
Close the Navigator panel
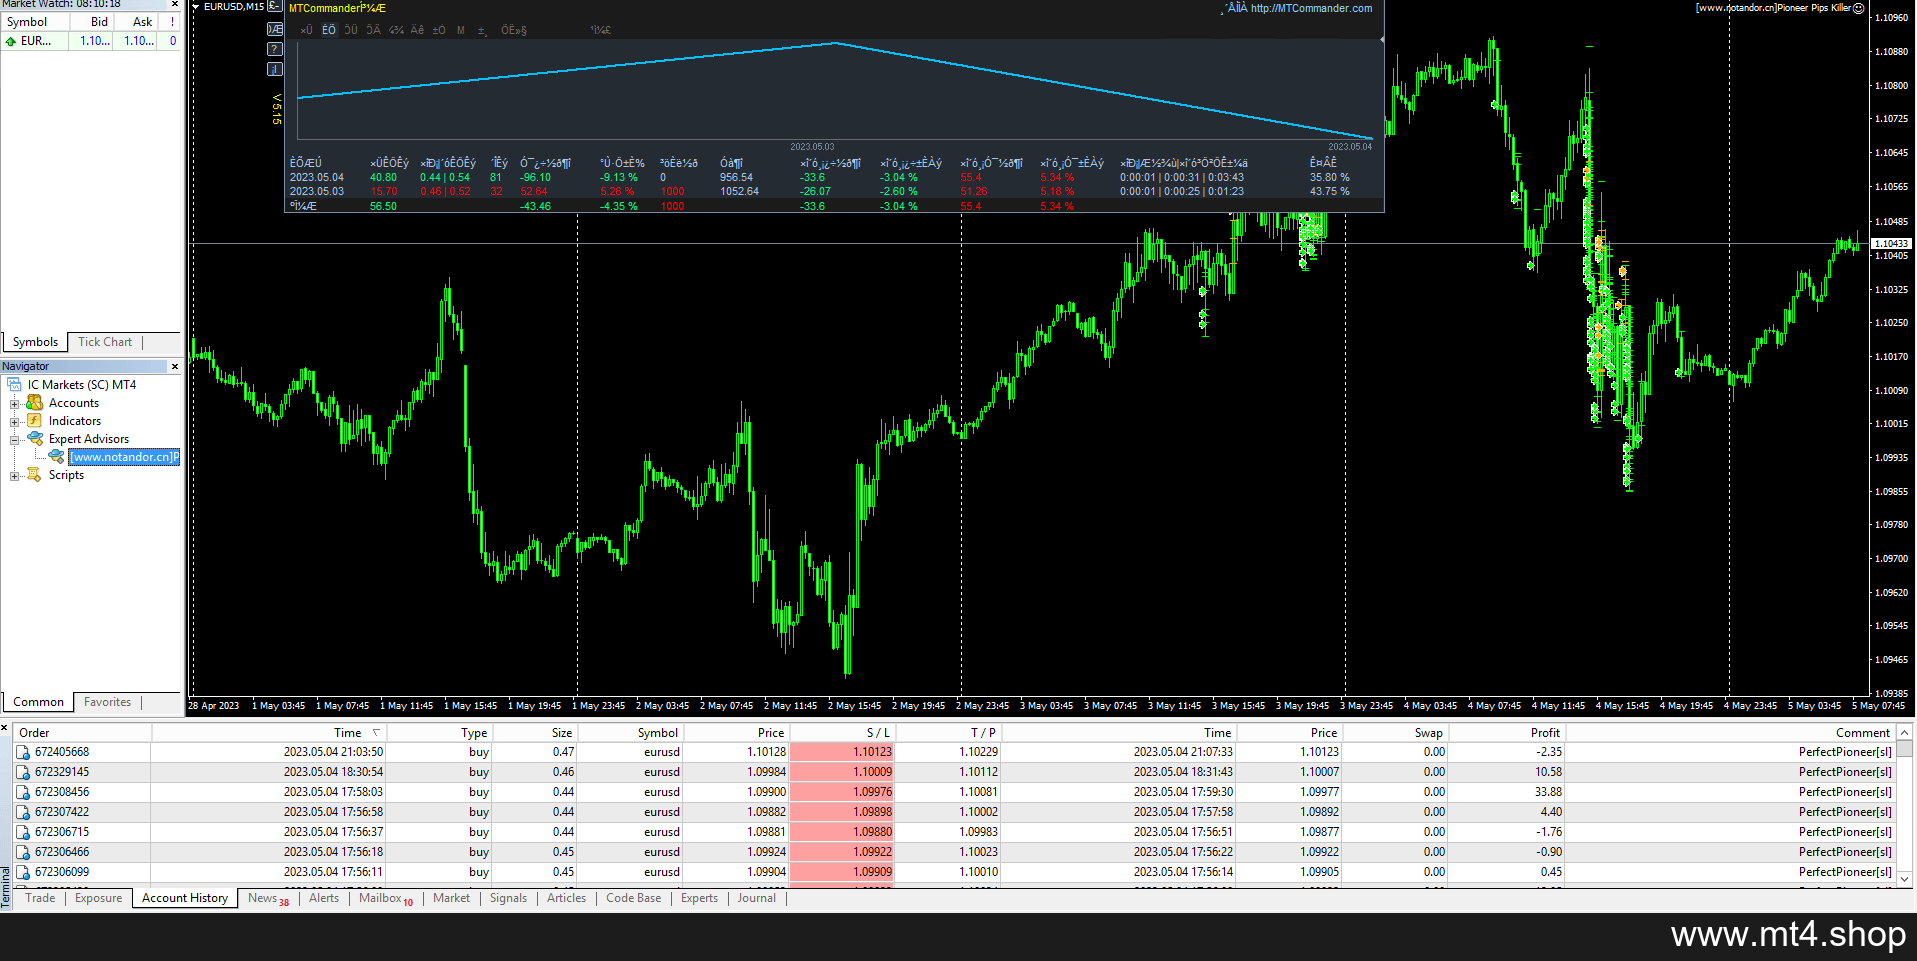coord(175,367)
